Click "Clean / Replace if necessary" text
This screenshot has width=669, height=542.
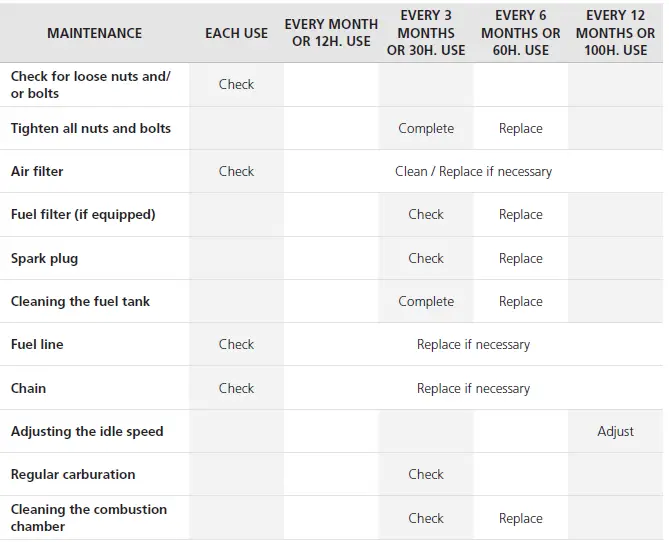(473, 171)
